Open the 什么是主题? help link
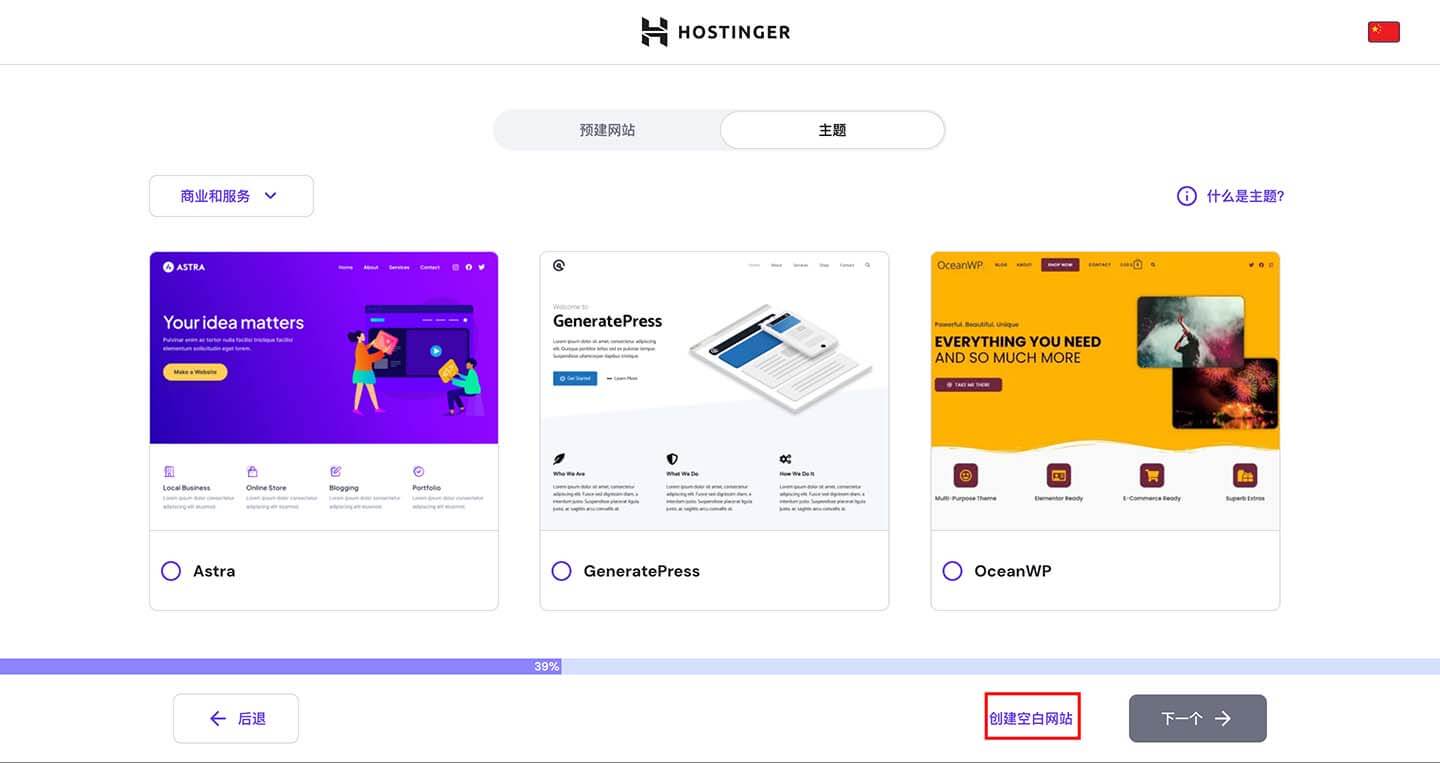 (x=1245, y=196)
